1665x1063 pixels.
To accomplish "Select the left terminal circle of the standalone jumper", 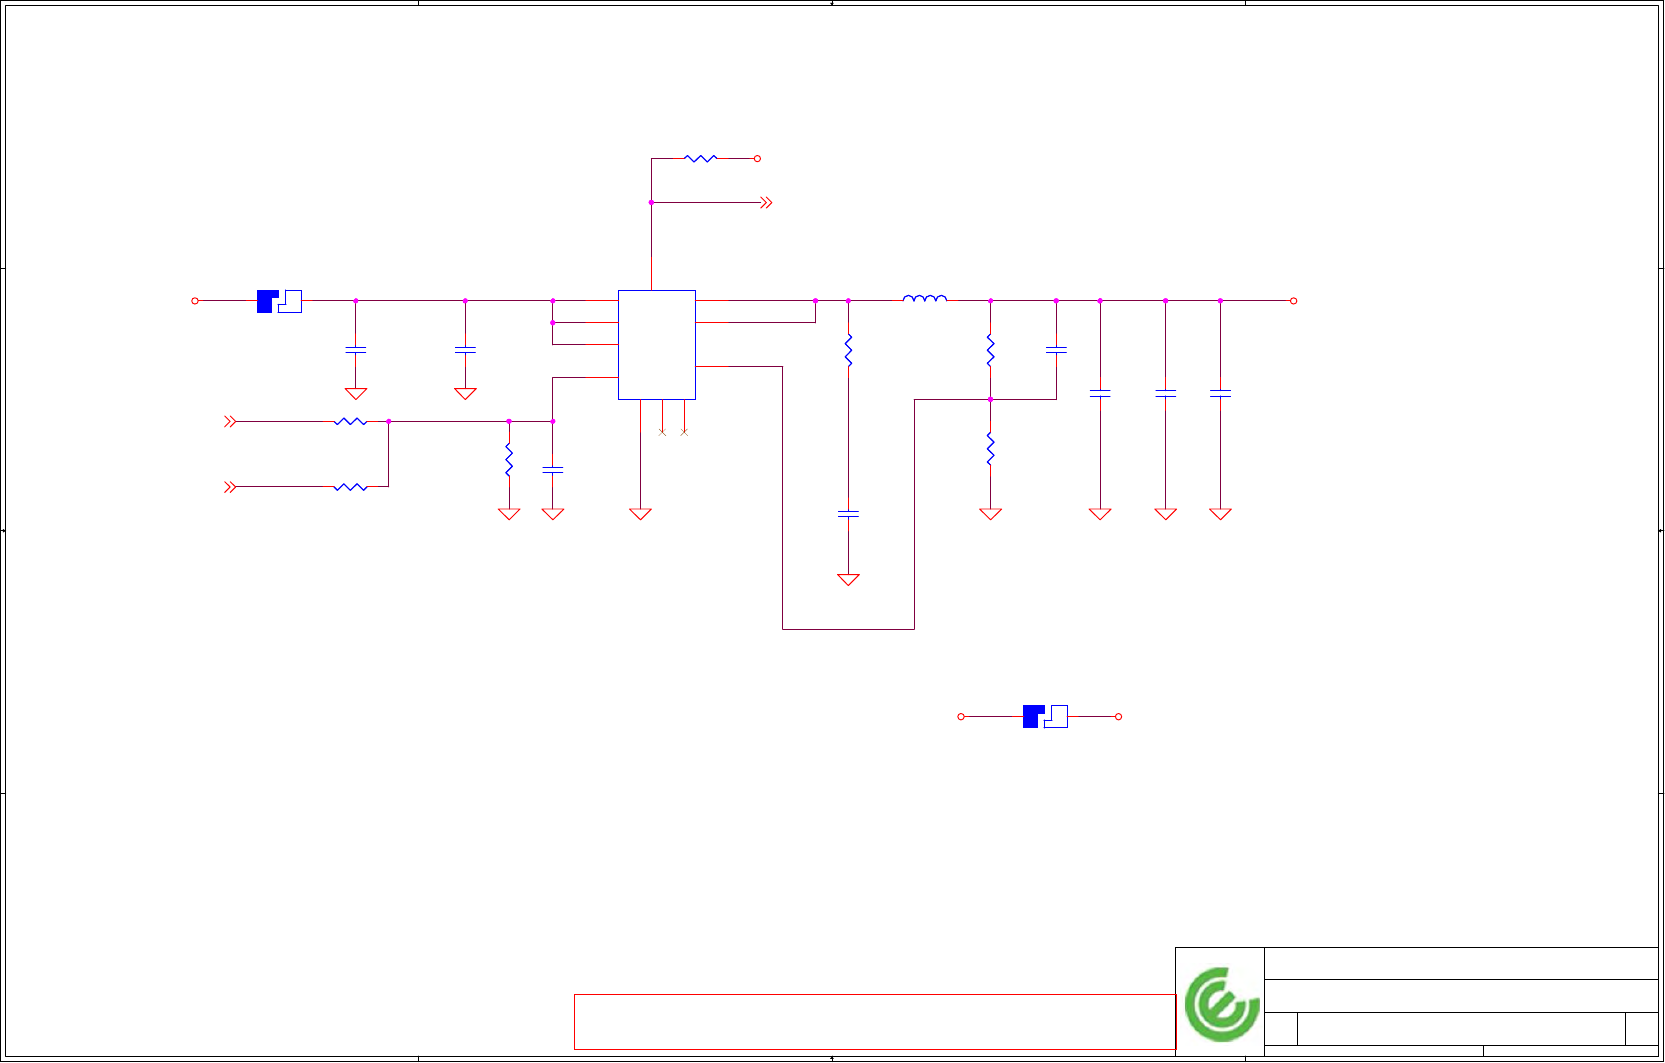I will 961,717.
